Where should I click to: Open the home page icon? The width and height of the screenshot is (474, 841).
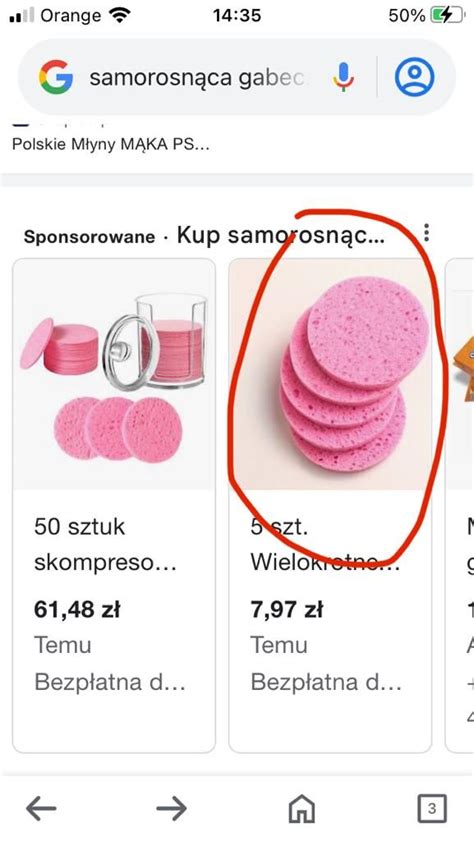pos(302,808)
